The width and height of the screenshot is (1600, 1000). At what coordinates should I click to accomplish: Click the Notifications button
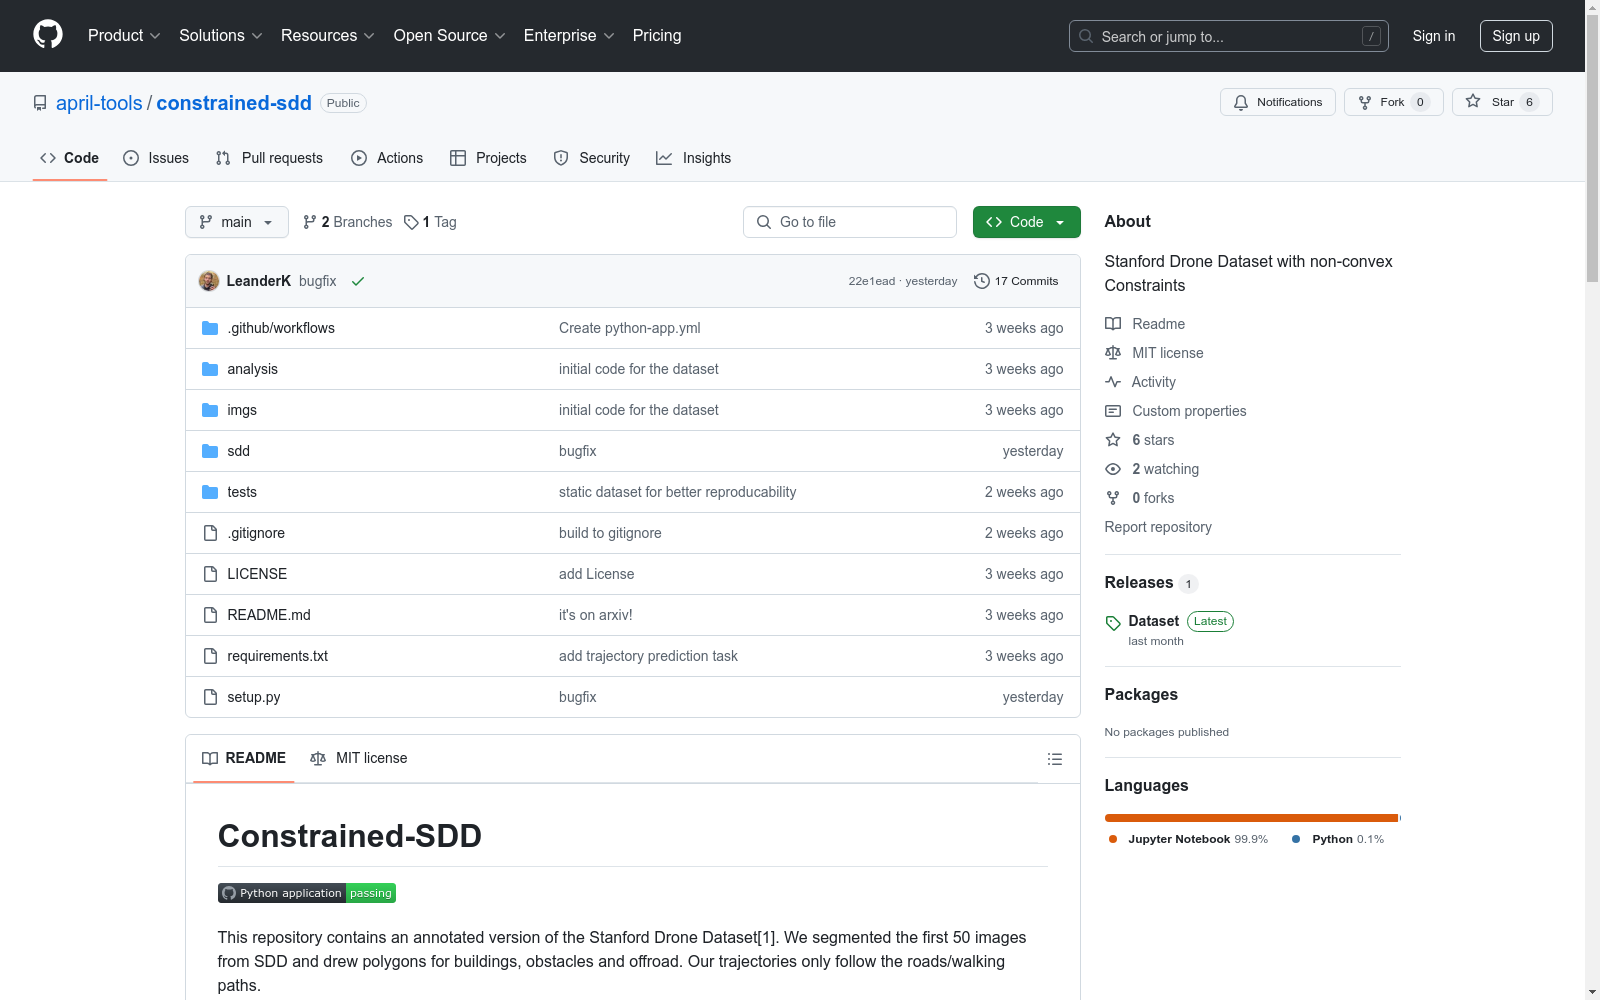click(1278, 102)
